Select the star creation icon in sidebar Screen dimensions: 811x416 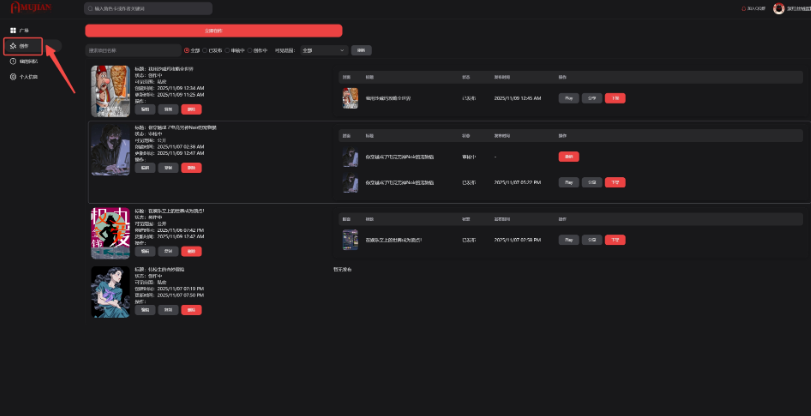click(x=13, y=46)
